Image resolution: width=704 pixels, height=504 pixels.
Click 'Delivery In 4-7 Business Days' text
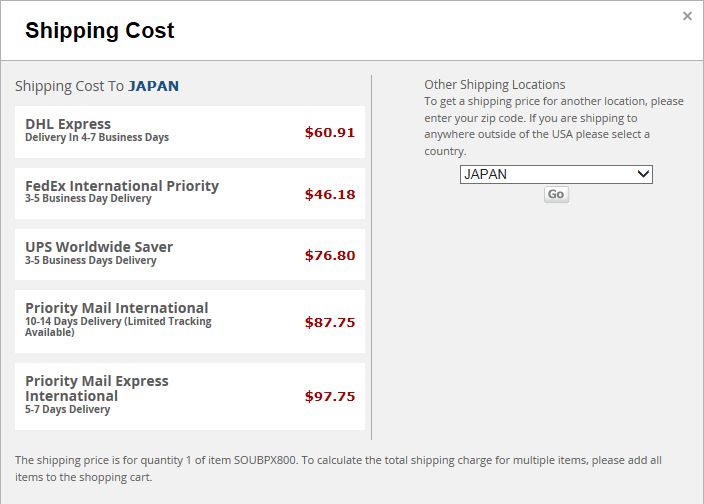click(x=97, y=137)
